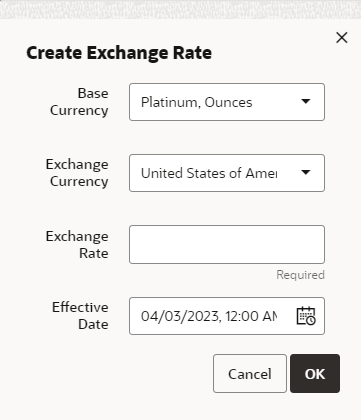Select the 'United States of Amer' value text

pos(209,173)
